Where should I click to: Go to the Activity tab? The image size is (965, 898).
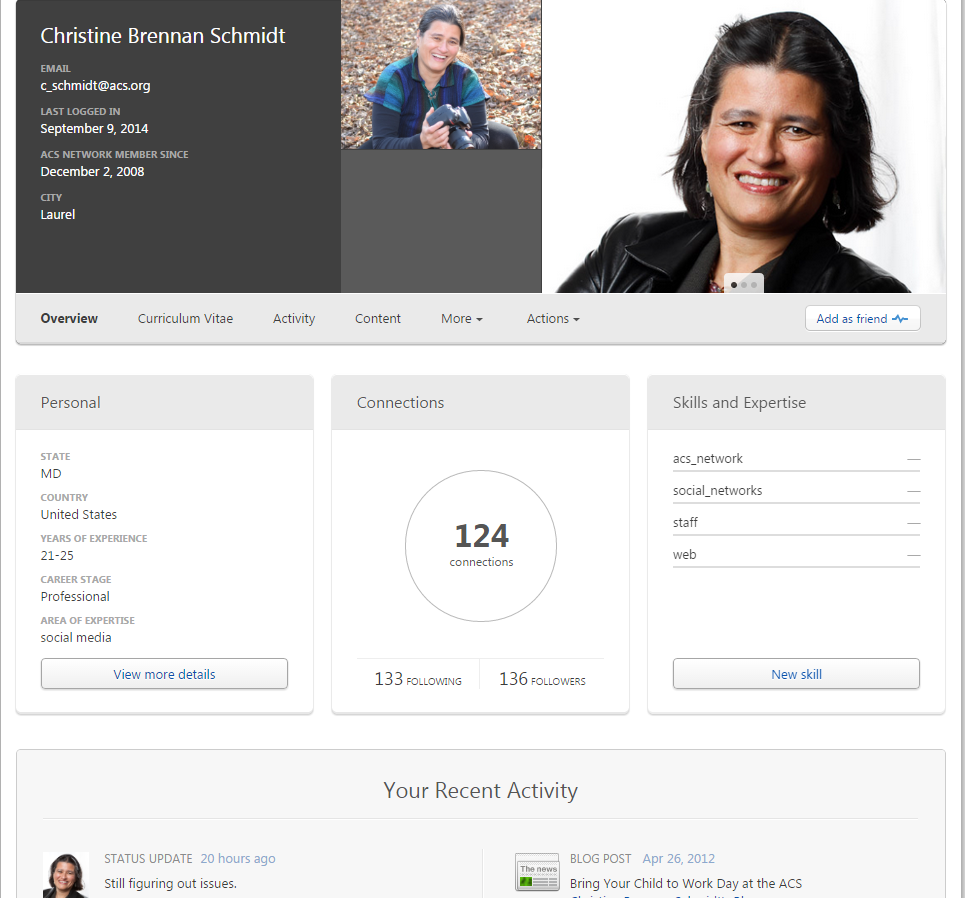tap(294, 319)
